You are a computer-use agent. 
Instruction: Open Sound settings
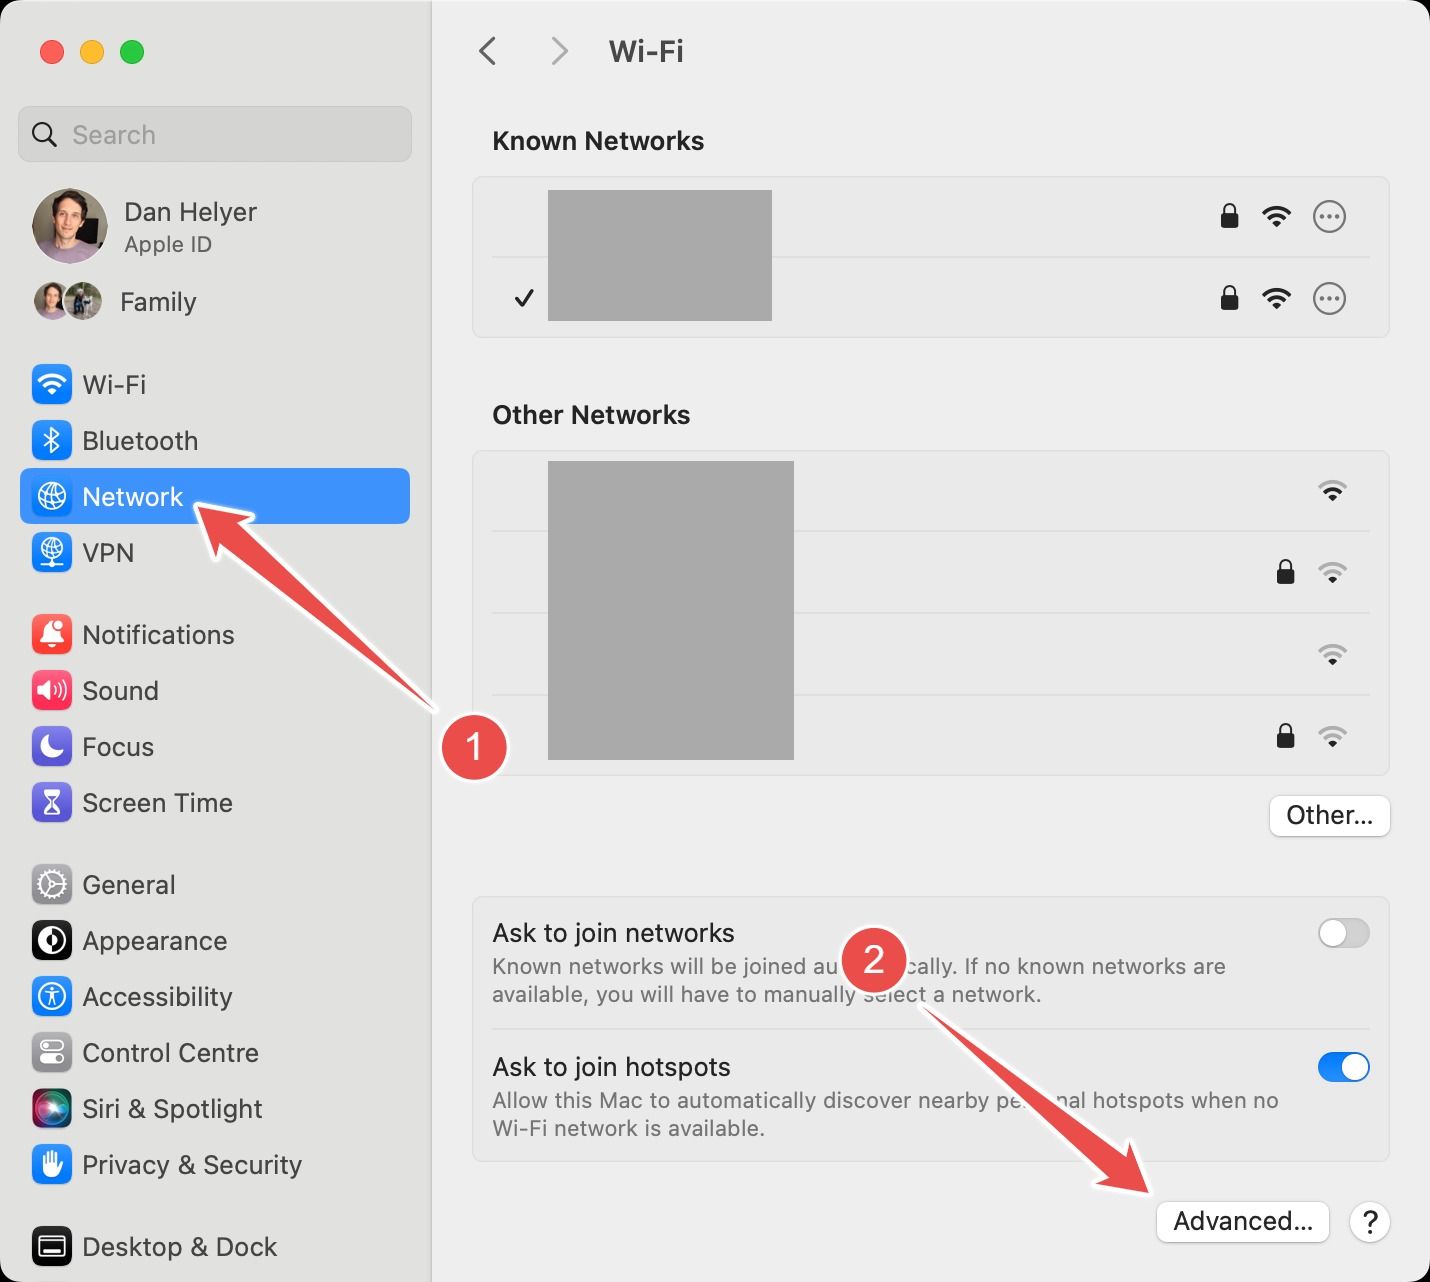point(214,690)
